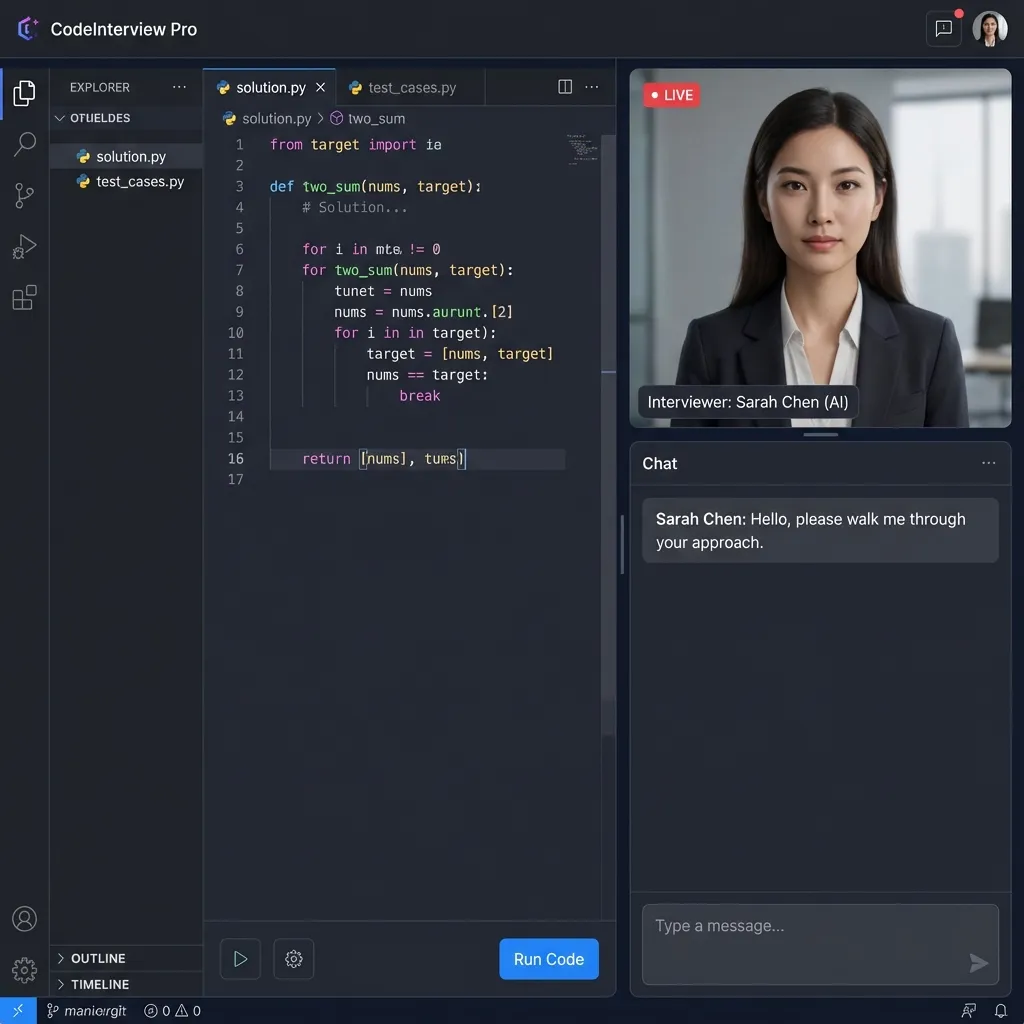Expand the TIMELINE section
Viewport: 1024px width, 1024px height.
point(97,984)
